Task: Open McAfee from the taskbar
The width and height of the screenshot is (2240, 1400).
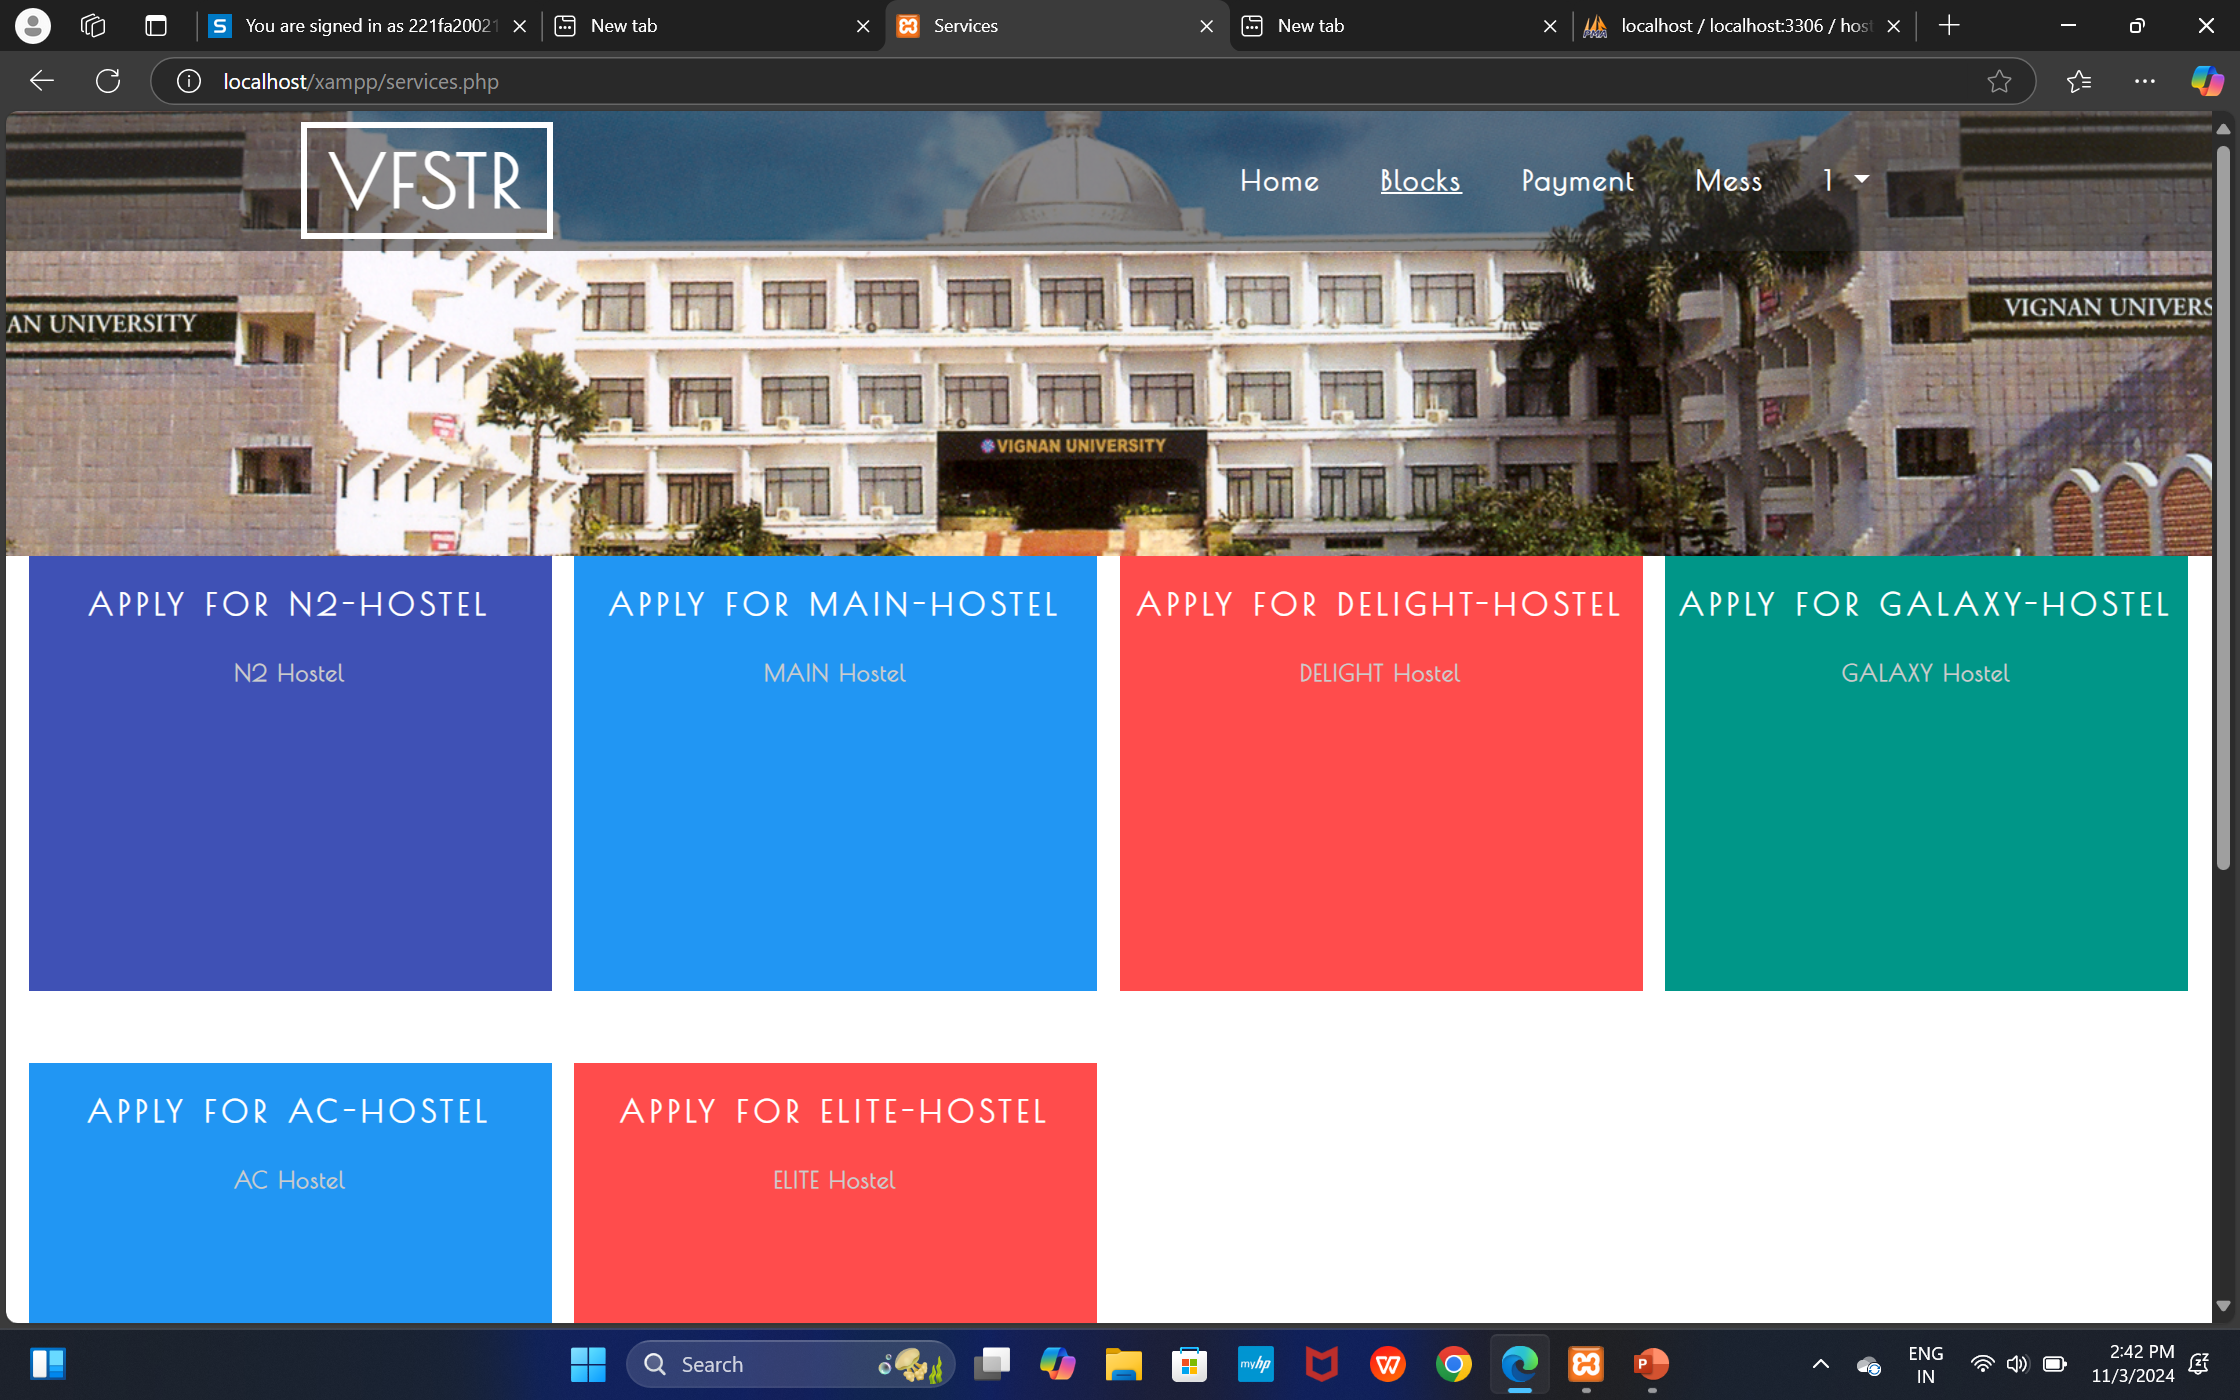Action: coord(1321,1364)
